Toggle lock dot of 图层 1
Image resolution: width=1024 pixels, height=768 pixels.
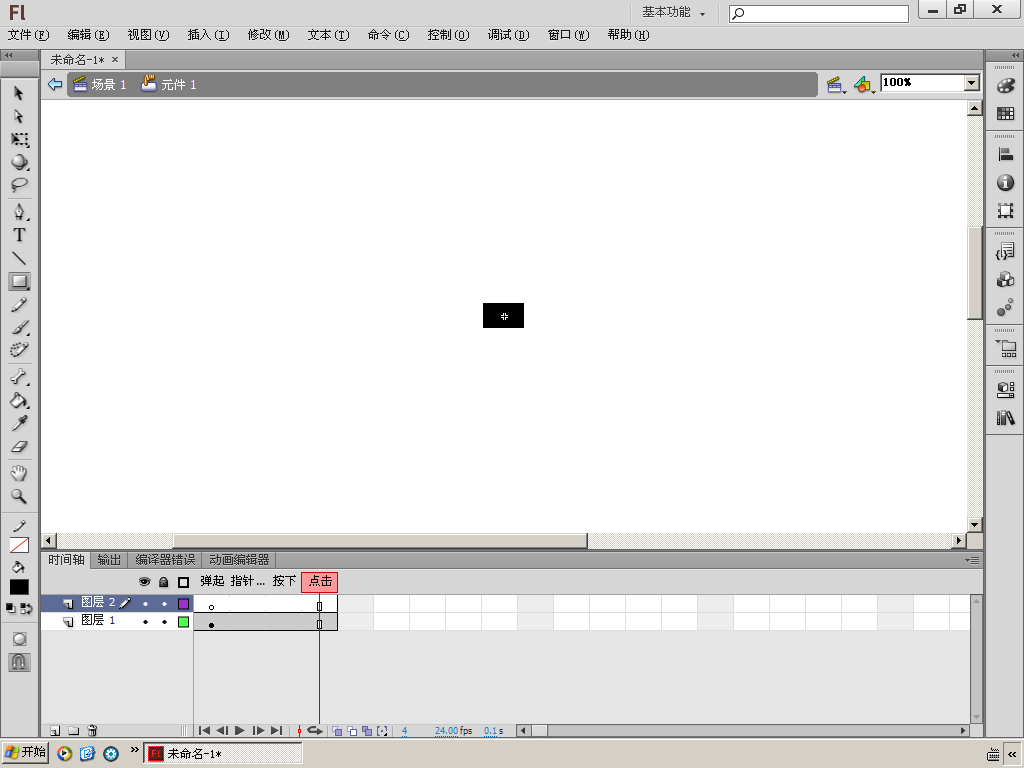164,622
